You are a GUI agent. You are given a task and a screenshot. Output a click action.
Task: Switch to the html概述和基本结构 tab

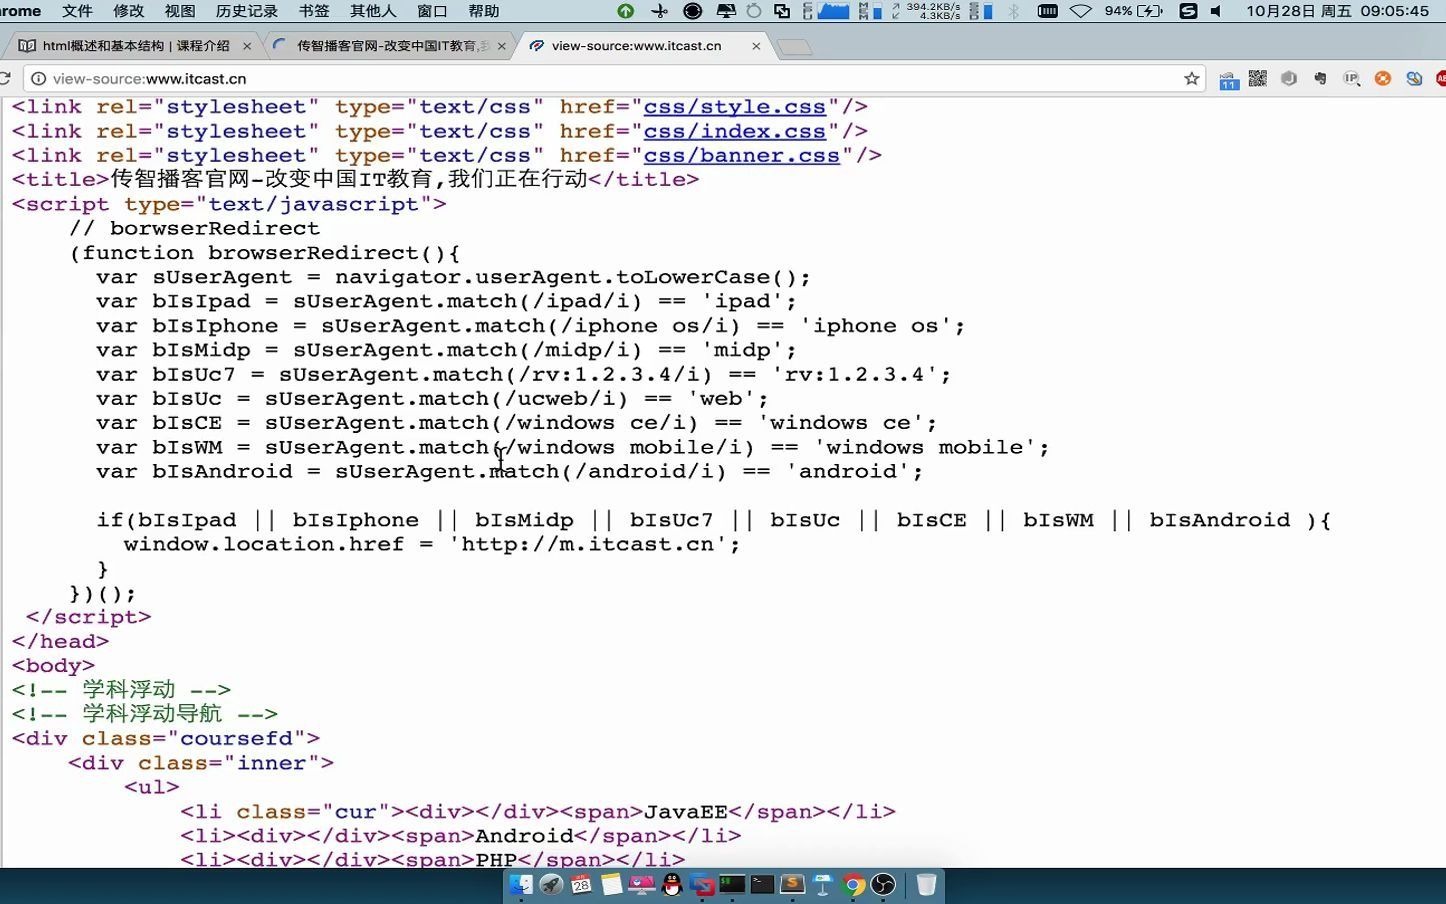pos(135,46)
